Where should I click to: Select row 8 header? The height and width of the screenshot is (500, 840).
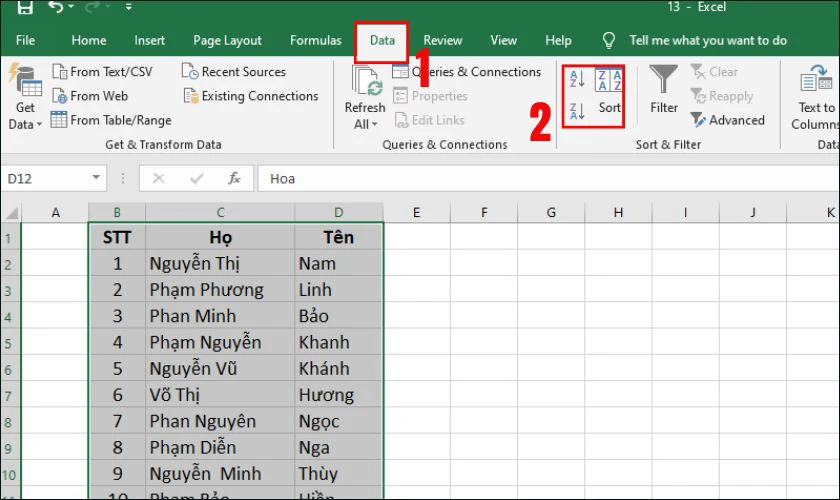tap(9, 422)
